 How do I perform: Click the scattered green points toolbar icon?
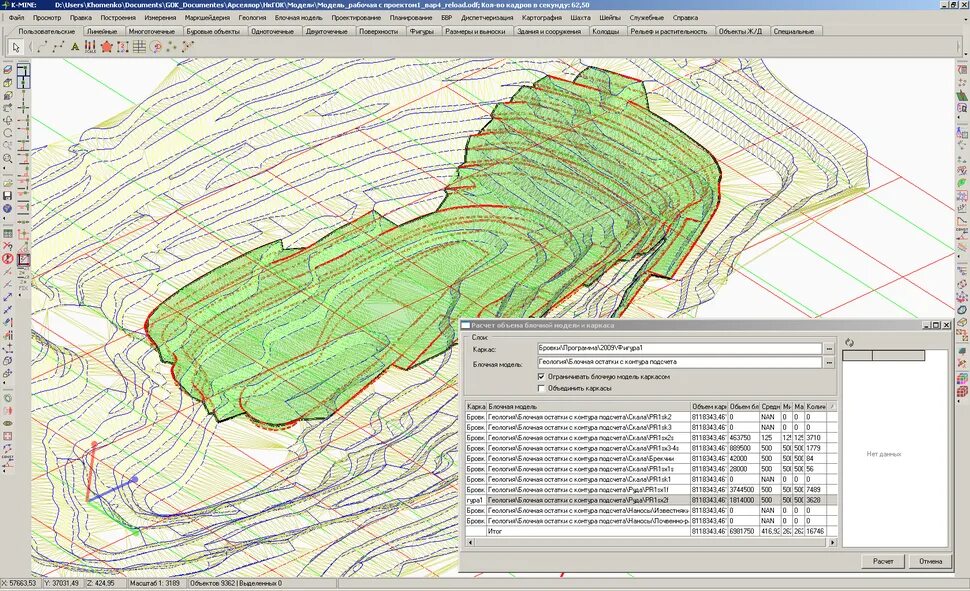[x=171, y=46]
